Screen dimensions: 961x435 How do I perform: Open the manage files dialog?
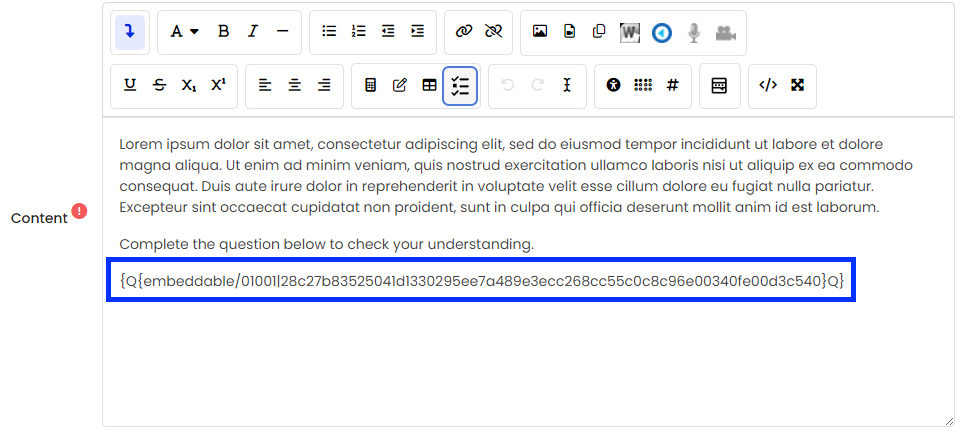(599, 32)
